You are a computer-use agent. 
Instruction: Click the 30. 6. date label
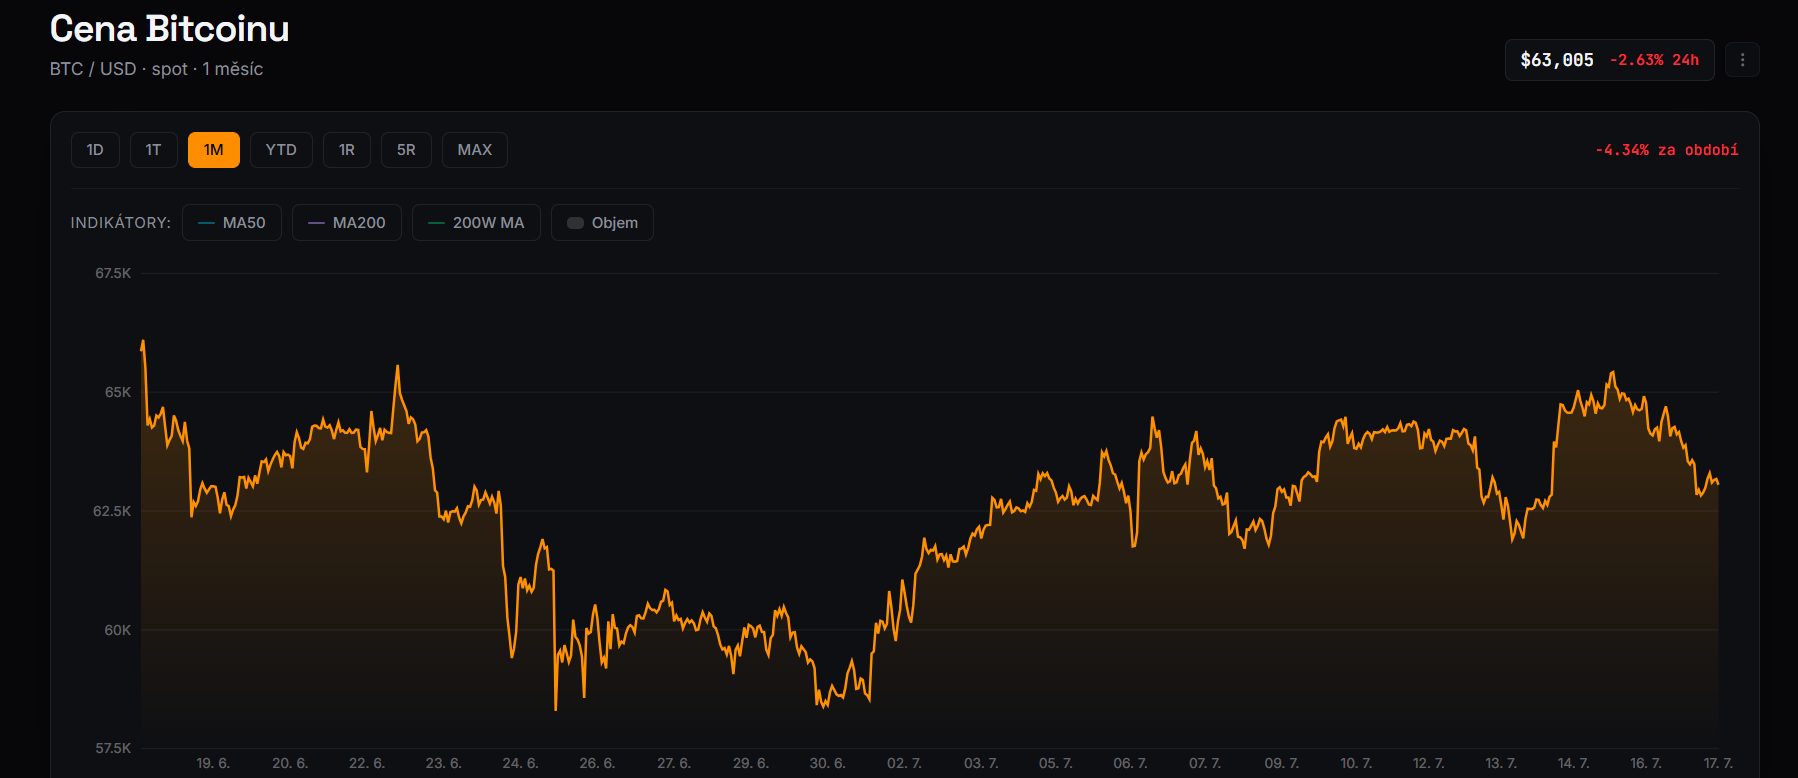coord(828,763)
